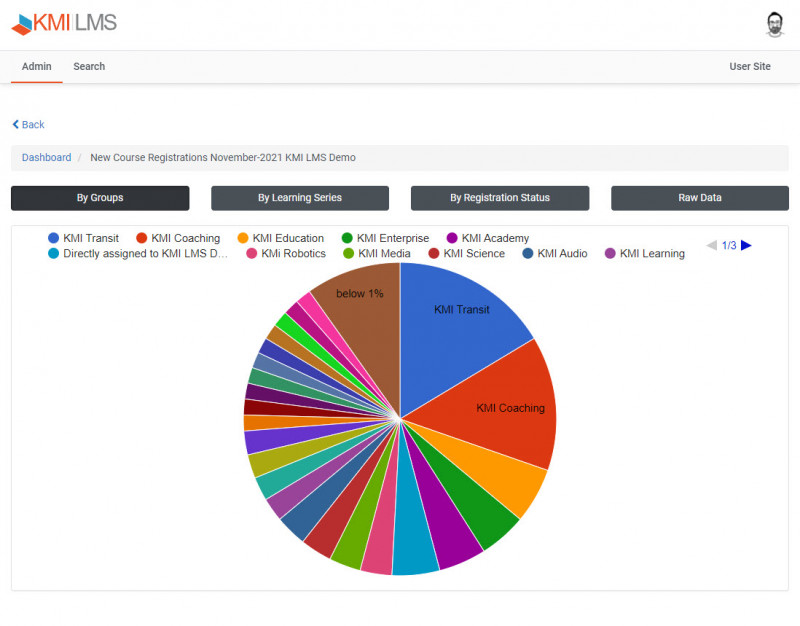The height and width of the screenshot is (626, 800).
Task: Show report By Groups
Action: [x=100, y=198]
